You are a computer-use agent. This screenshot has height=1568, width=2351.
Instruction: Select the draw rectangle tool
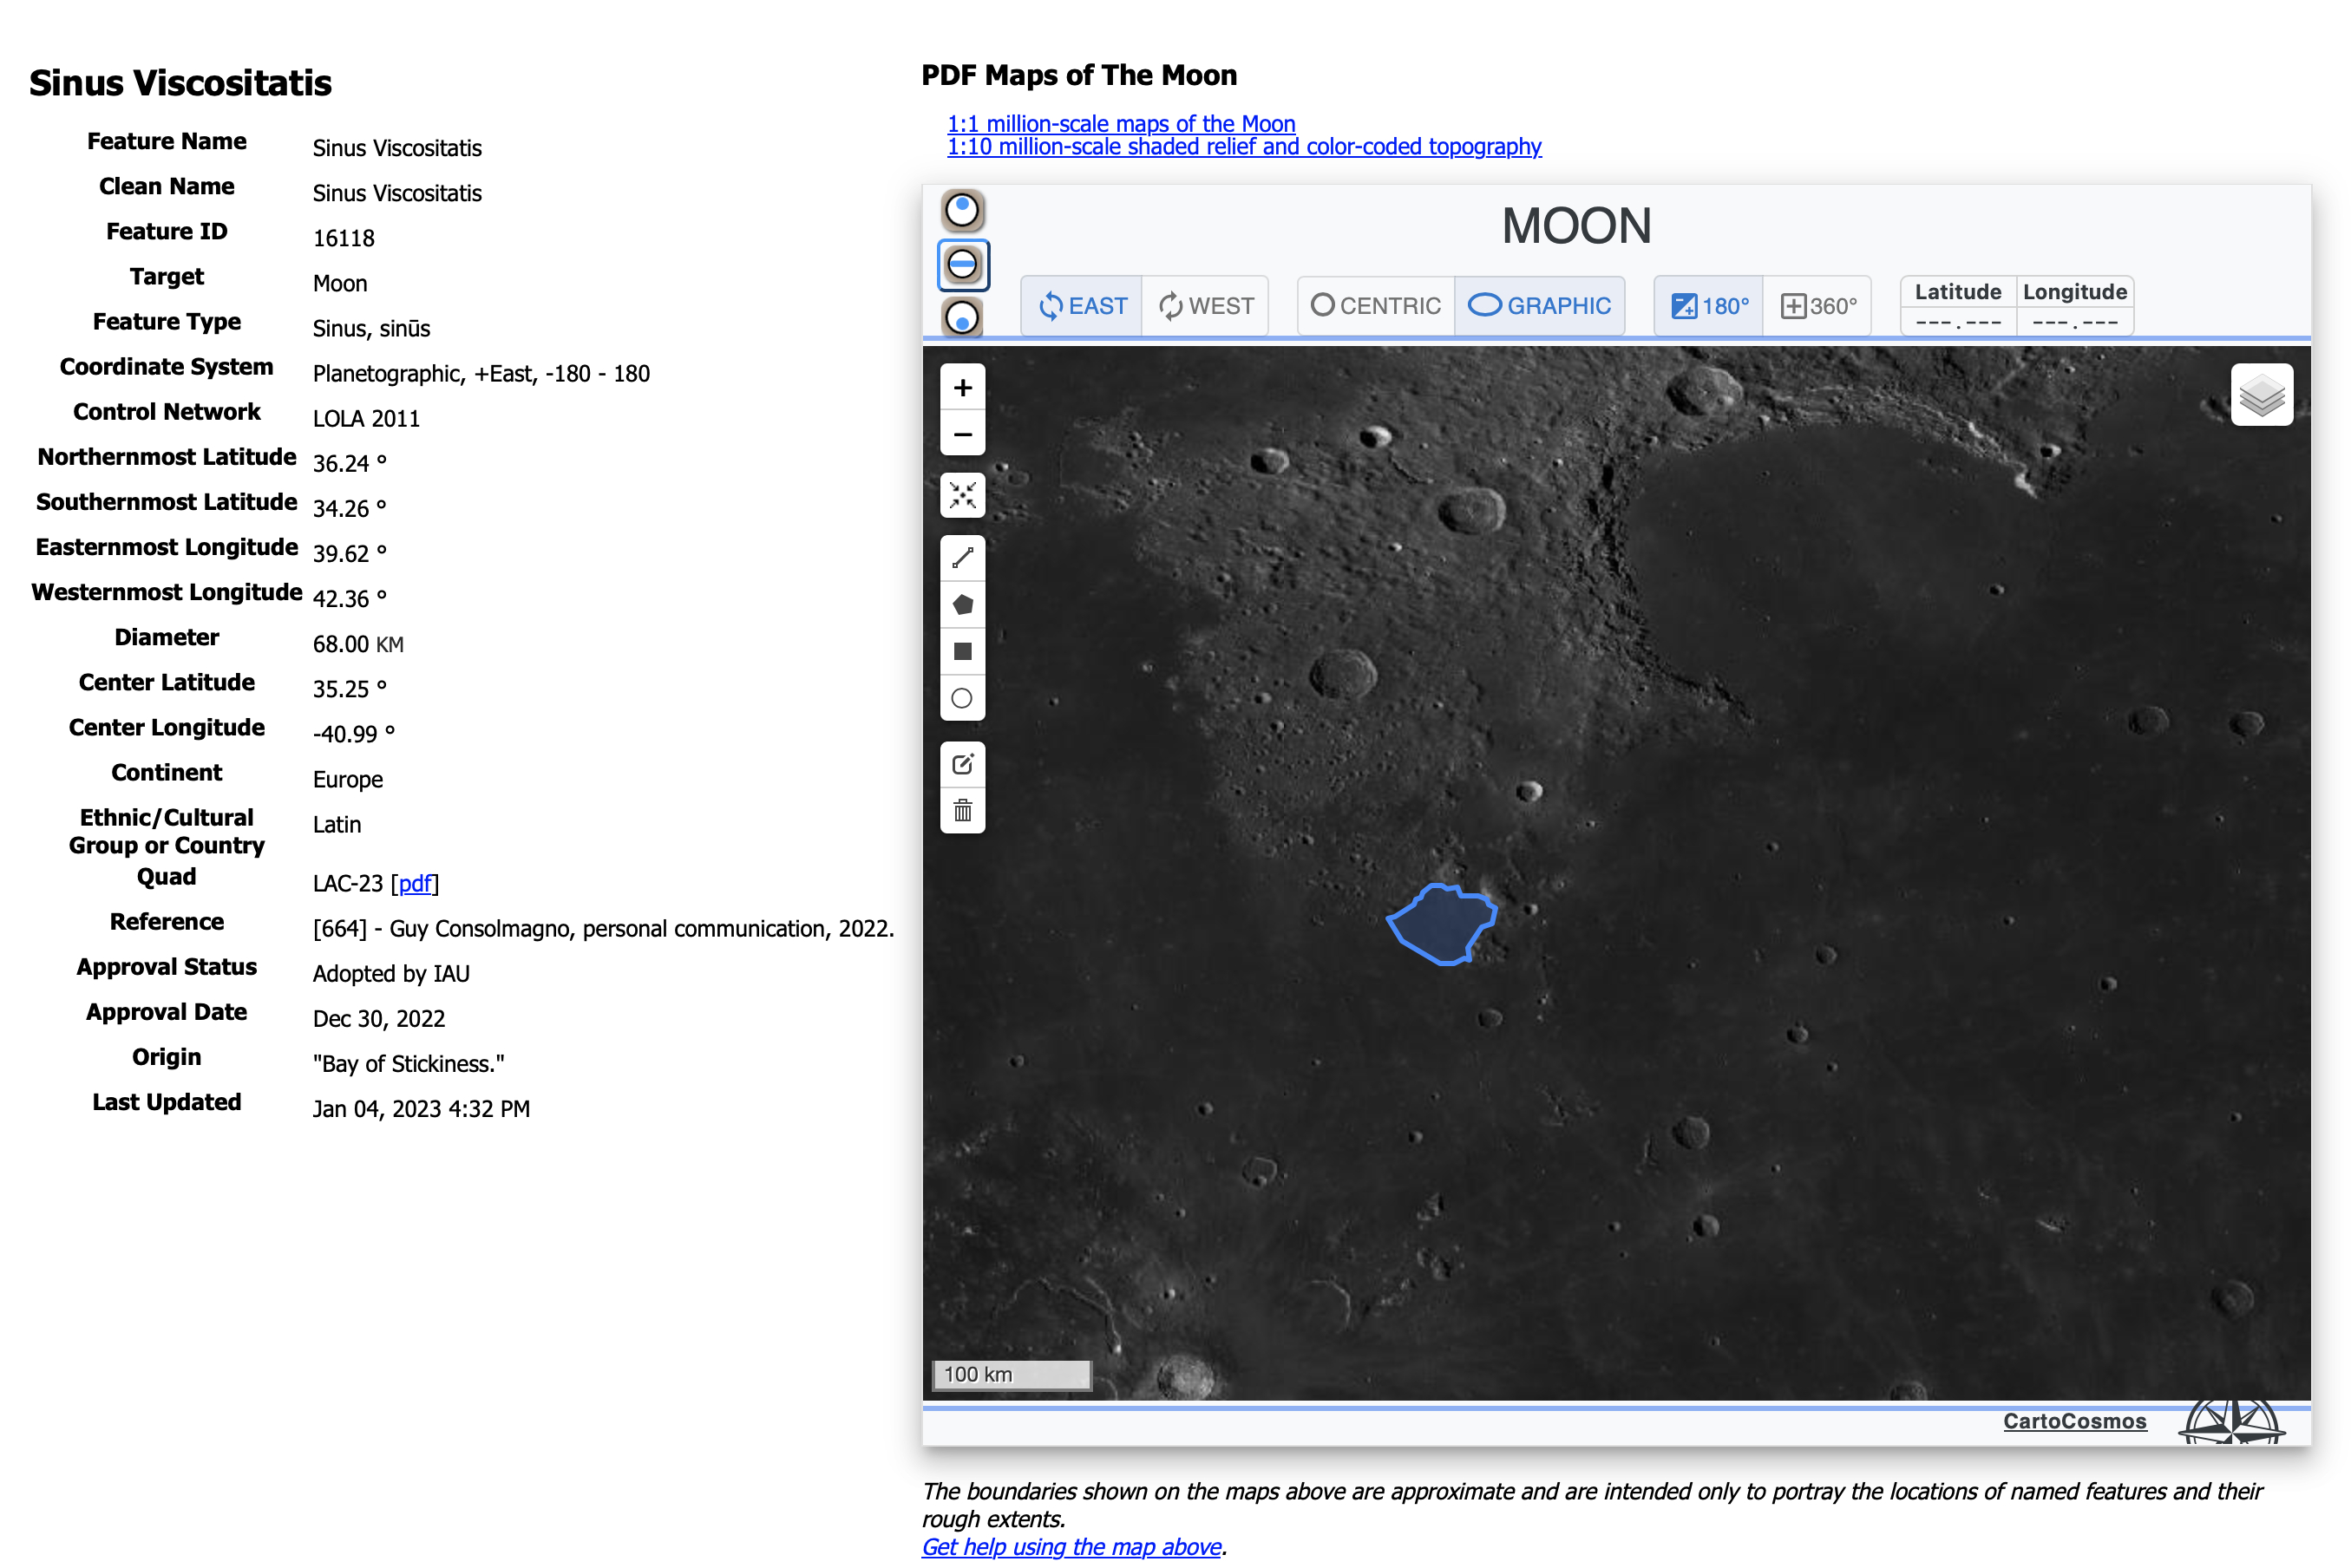[962, 652]
